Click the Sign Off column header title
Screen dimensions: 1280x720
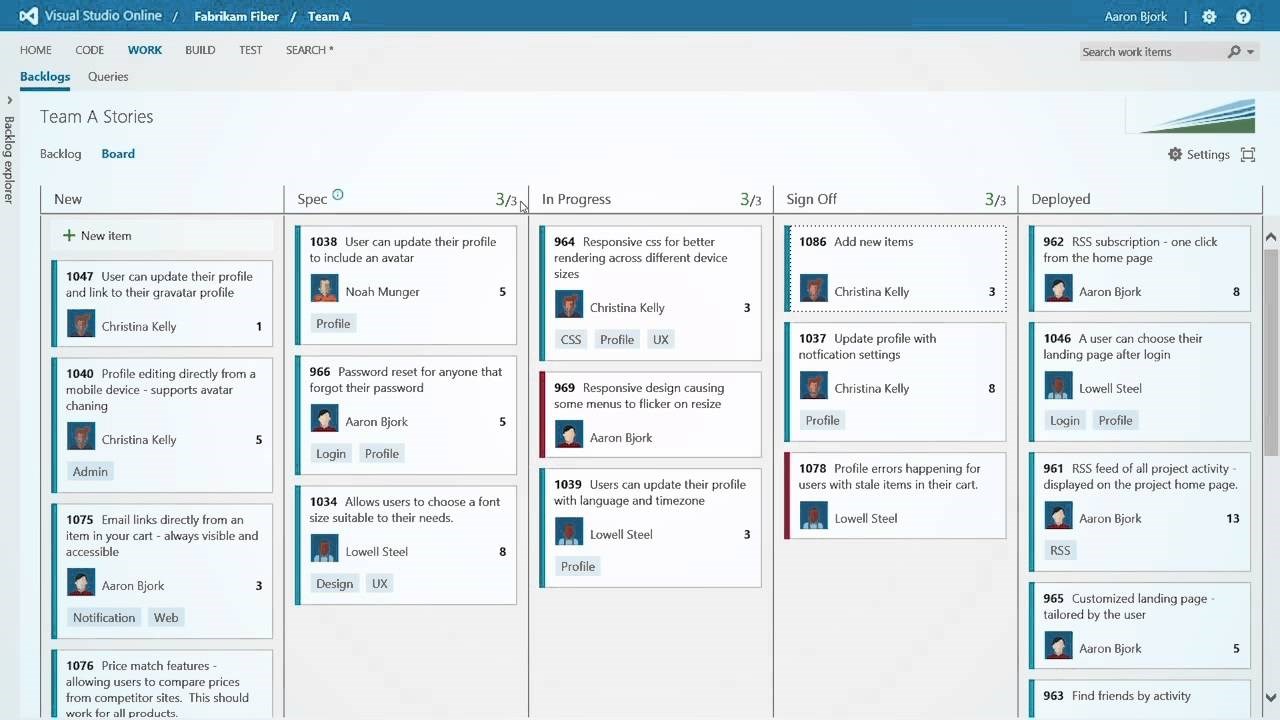[811, 199]
